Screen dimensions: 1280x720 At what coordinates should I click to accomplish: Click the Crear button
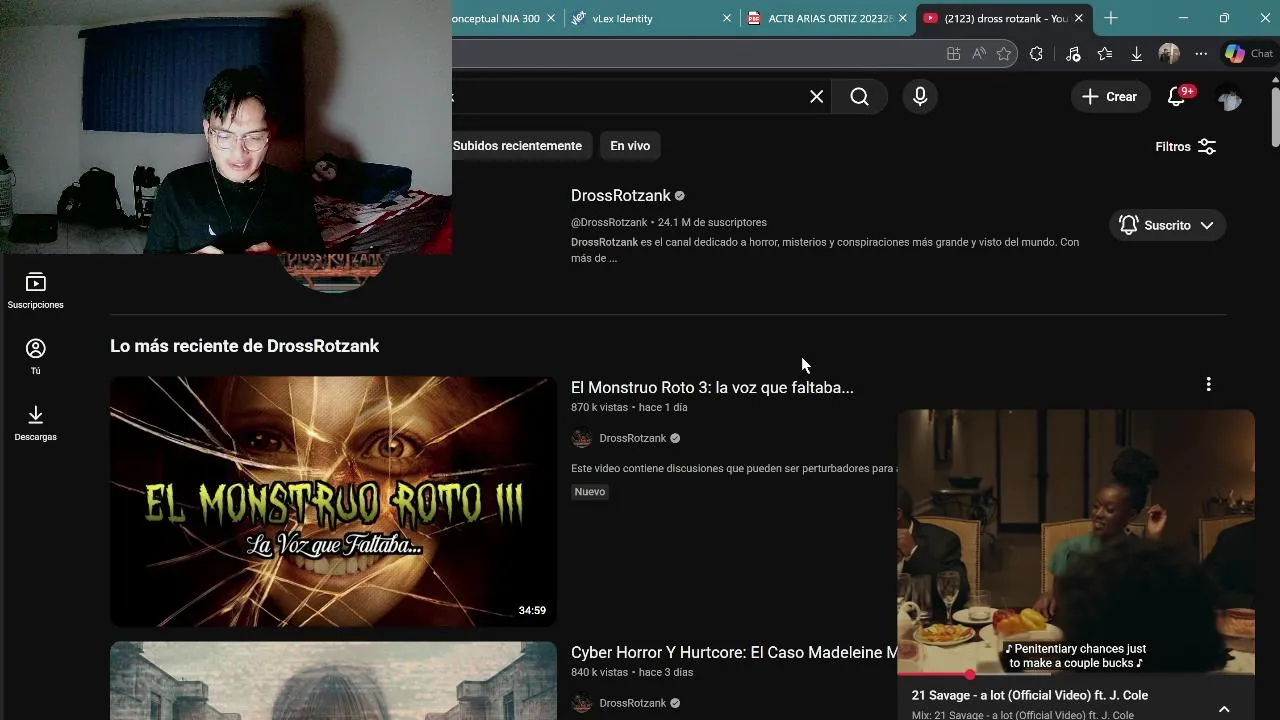tap(1110, 97)
